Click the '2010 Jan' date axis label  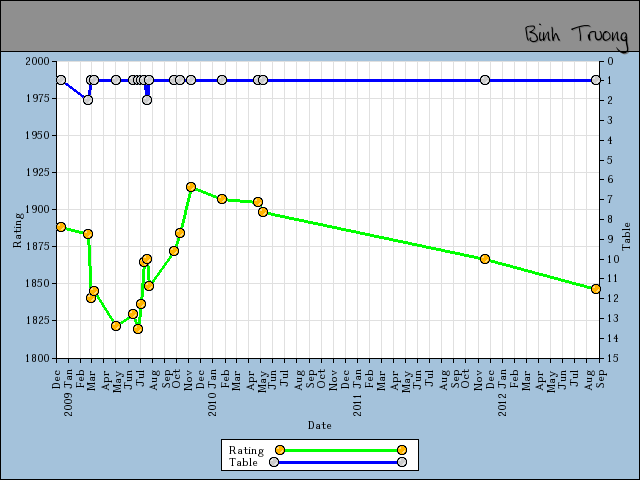(212, 392)
